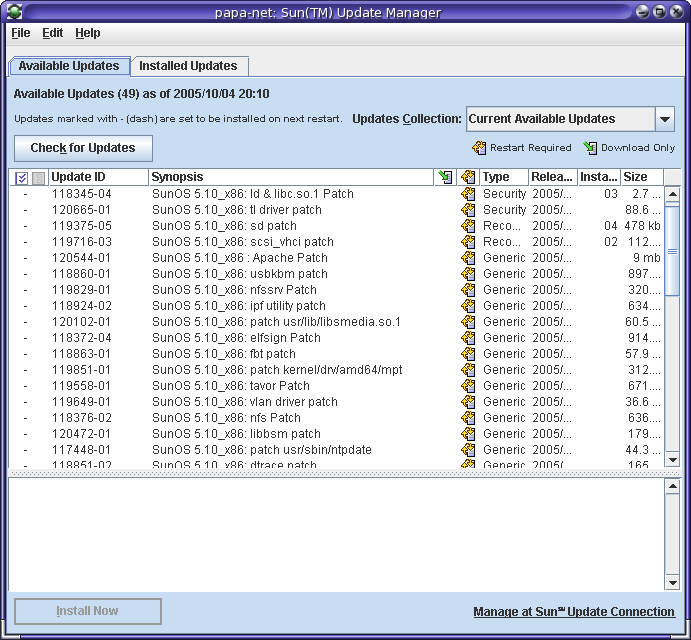Sort by Type column header
This screenshot has width=691, height=640.
[x=504, y=177]
